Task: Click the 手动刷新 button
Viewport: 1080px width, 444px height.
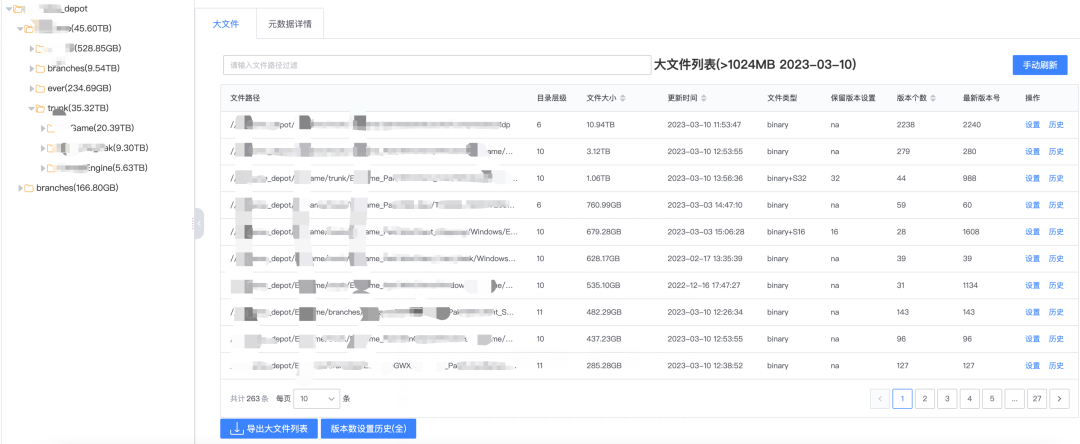Action: [1039, 65]
